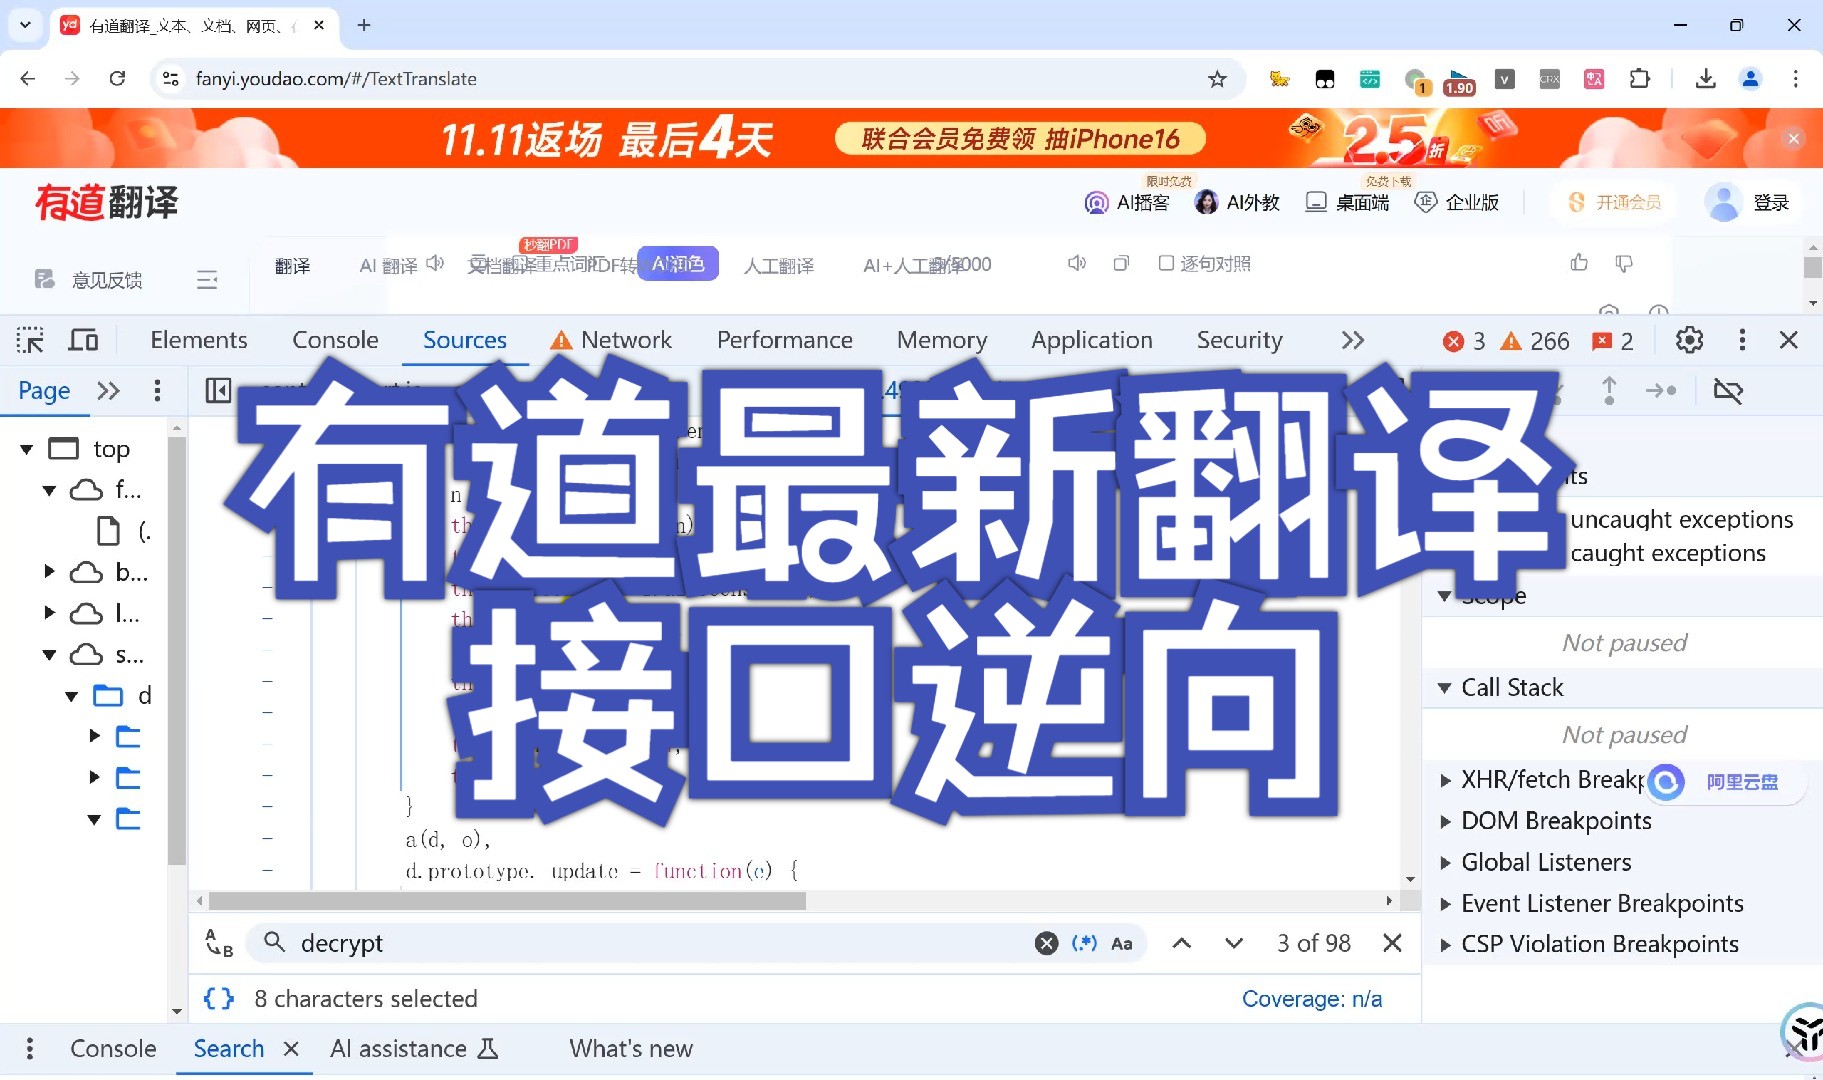
Task: Open the 企业版 link
Action: 1457,202
